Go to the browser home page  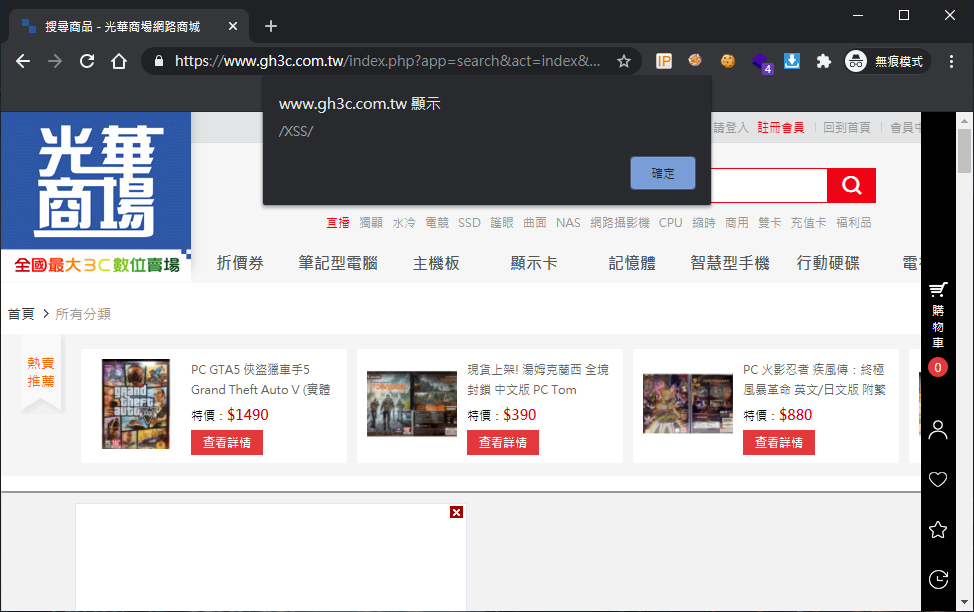[x=119, y=61]
